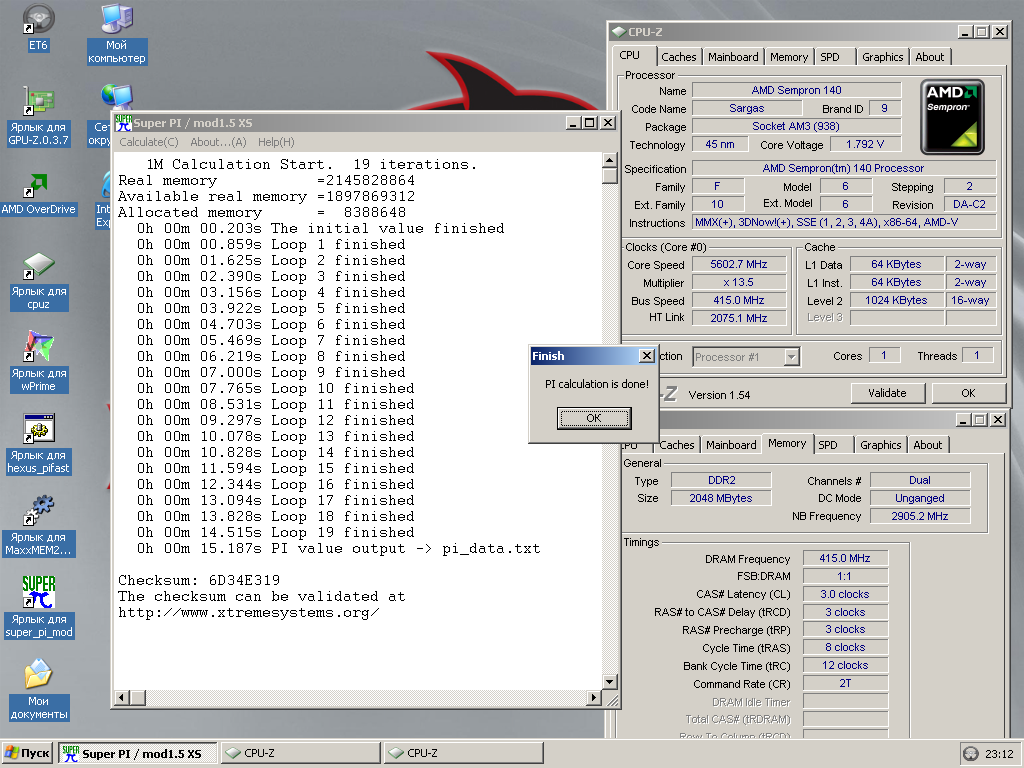Activate Super PI / mod1.5 XS taskbar button

click(138, 753)
